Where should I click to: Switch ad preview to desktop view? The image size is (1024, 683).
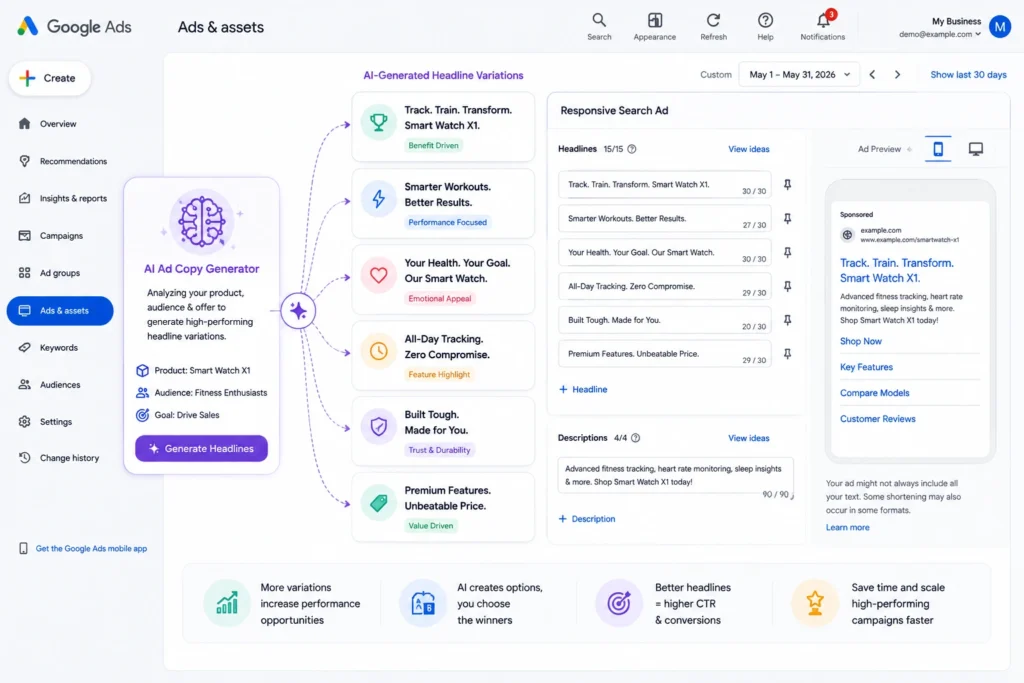976,149
